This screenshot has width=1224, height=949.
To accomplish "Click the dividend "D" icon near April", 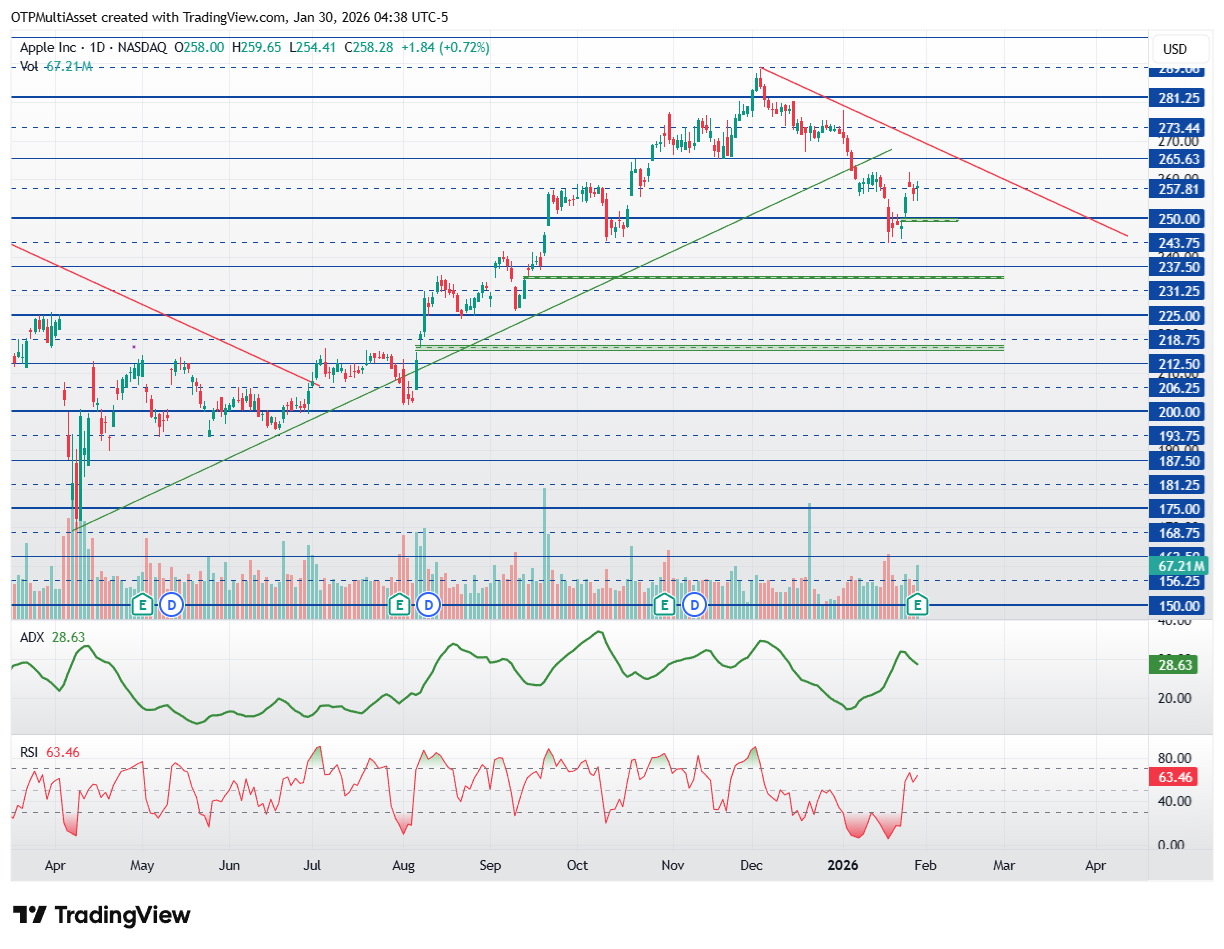I will click(x=170, y=604).
